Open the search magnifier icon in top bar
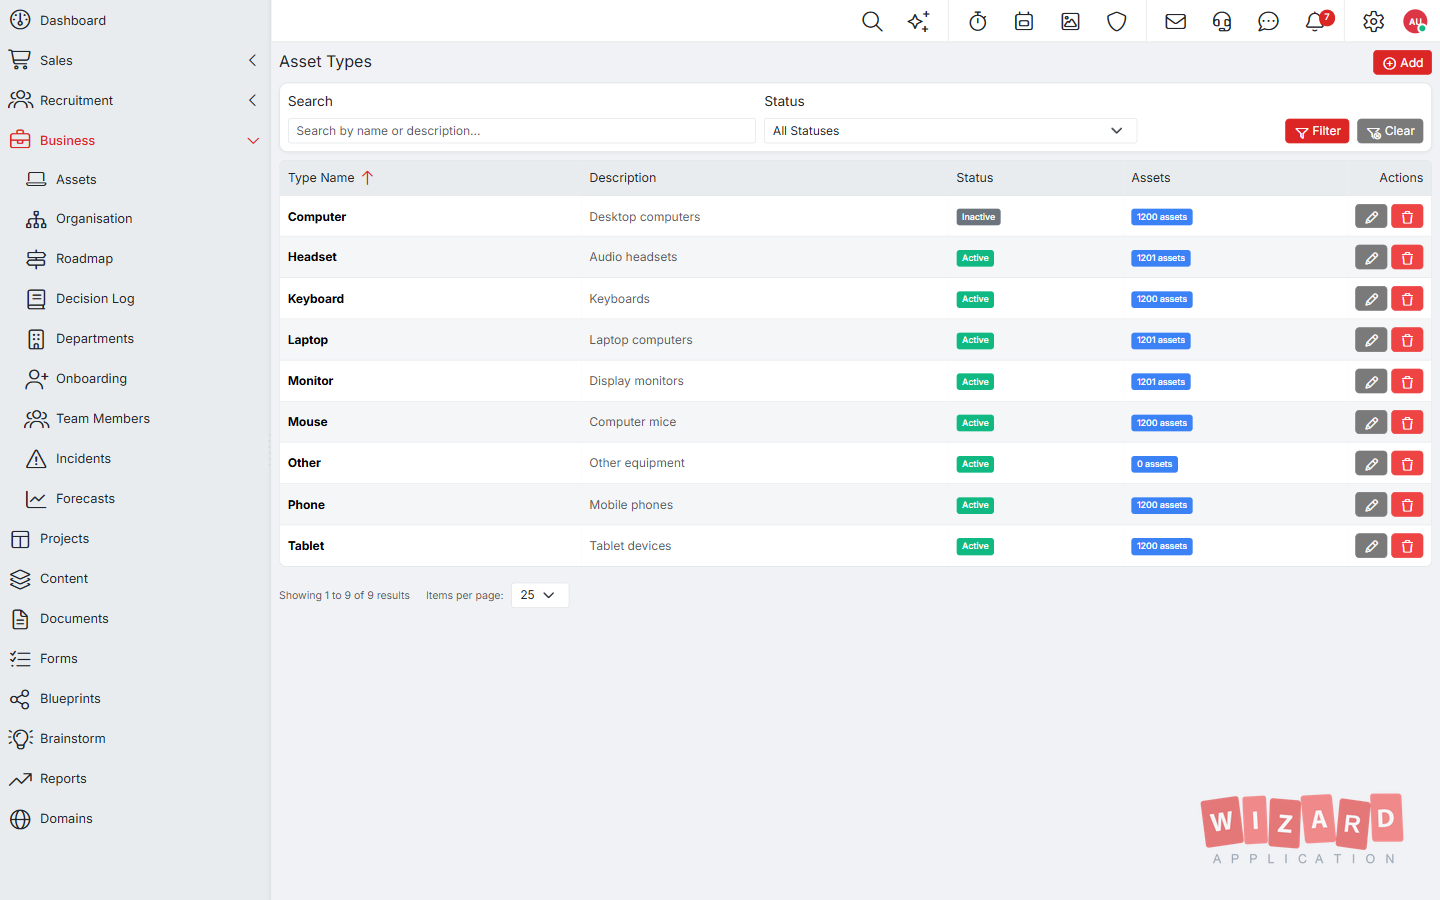Image resolution: width=1440 pixels, height=900 pixels. click(872, 21)
